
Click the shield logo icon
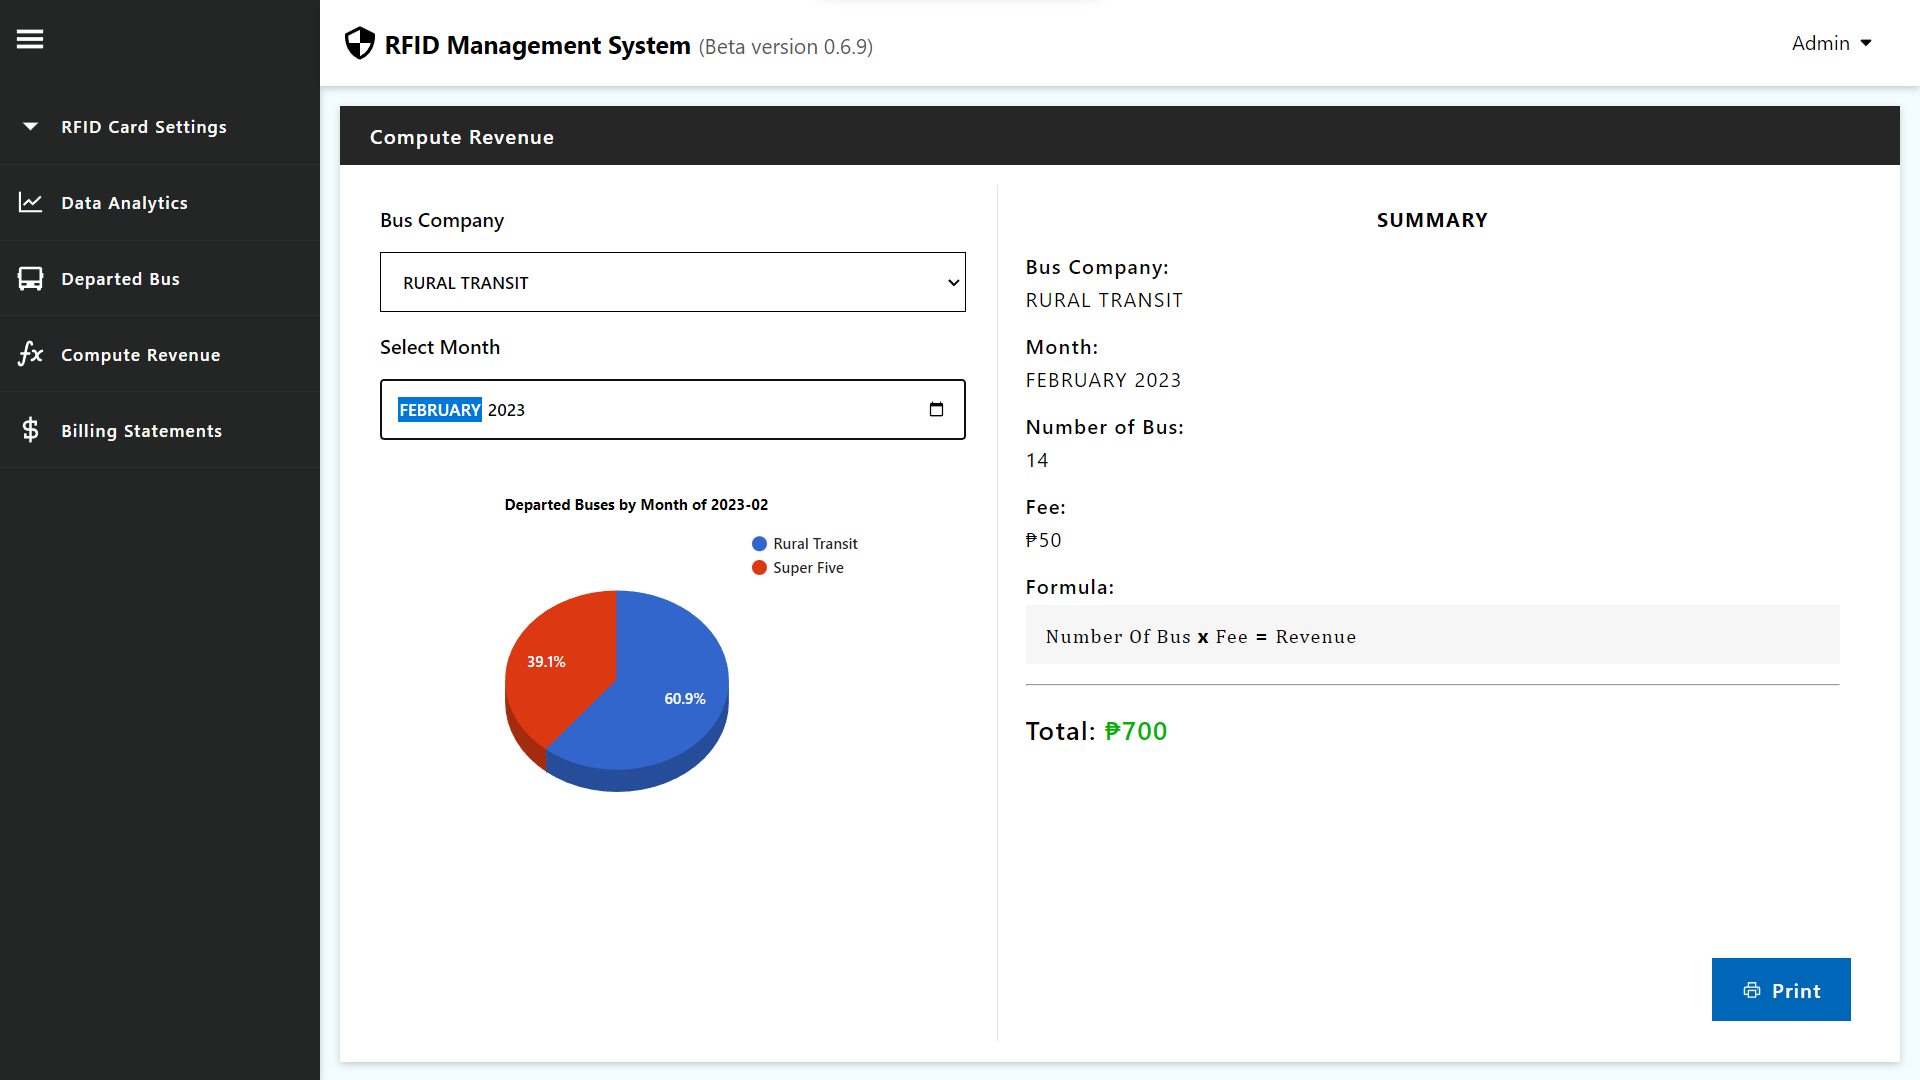click(x=359, y=43)
